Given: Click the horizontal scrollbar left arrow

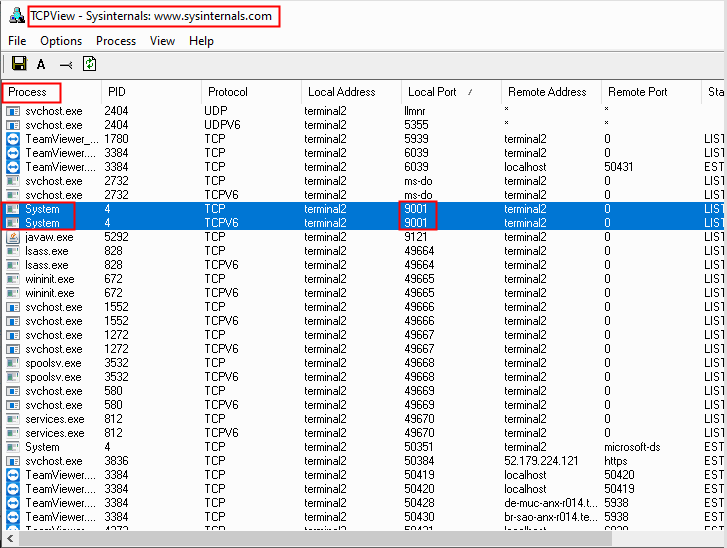Looking at the screenshot, I should pos(10,538).
